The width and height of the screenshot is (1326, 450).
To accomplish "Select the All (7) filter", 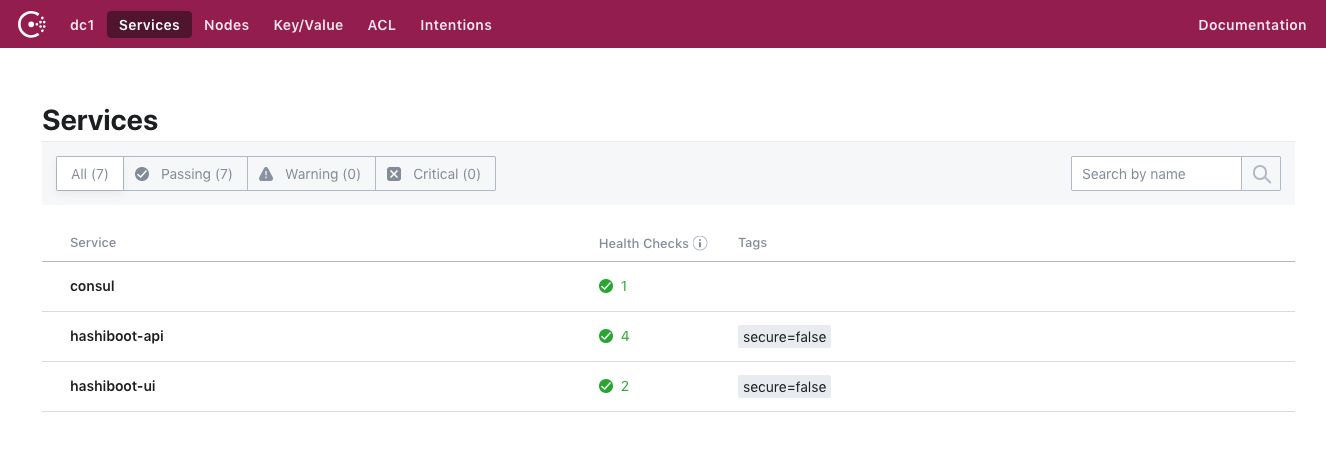I will (x=90, y=174).
